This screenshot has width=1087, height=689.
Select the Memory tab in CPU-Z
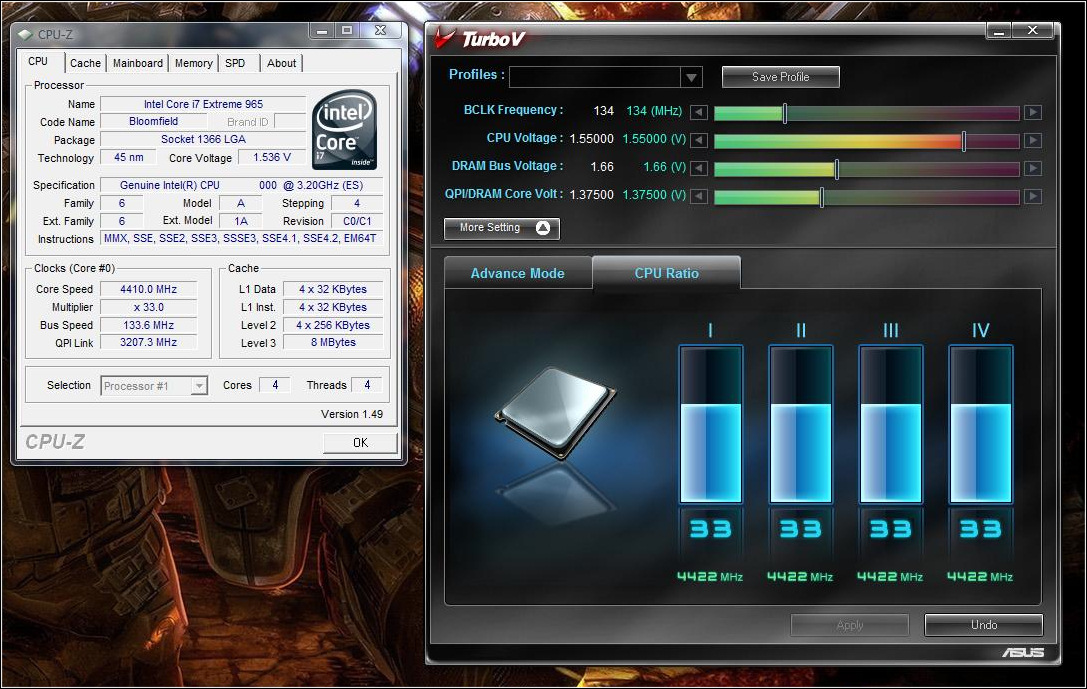[x=193, y=63]
